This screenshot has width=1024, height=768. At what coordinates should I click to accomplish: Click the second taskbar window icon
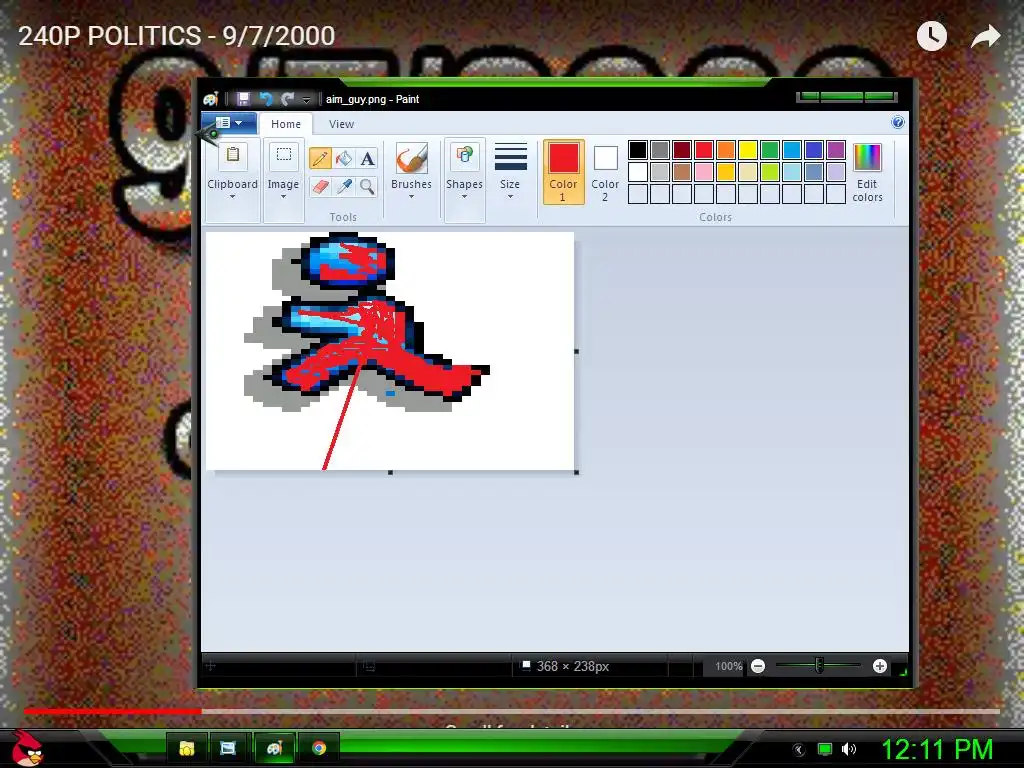click(x=228, y=748)
